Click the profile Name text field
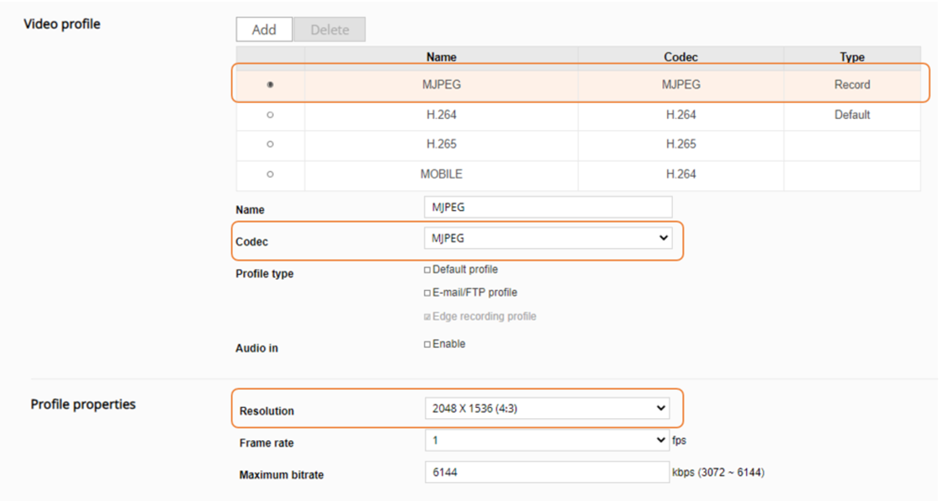The image size is (940, 501). (548, 207)
